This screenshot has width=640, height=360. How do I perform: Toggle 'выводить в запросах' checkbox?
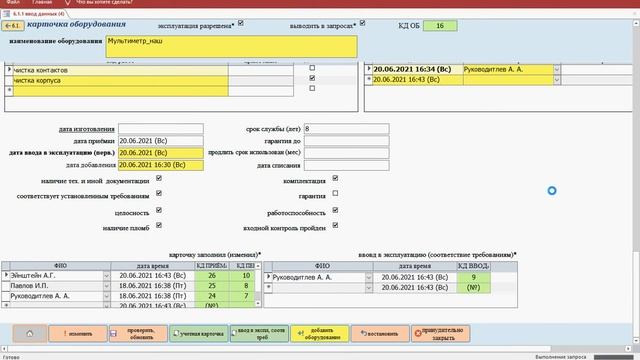pyautogui.click(x=362, y=23)
